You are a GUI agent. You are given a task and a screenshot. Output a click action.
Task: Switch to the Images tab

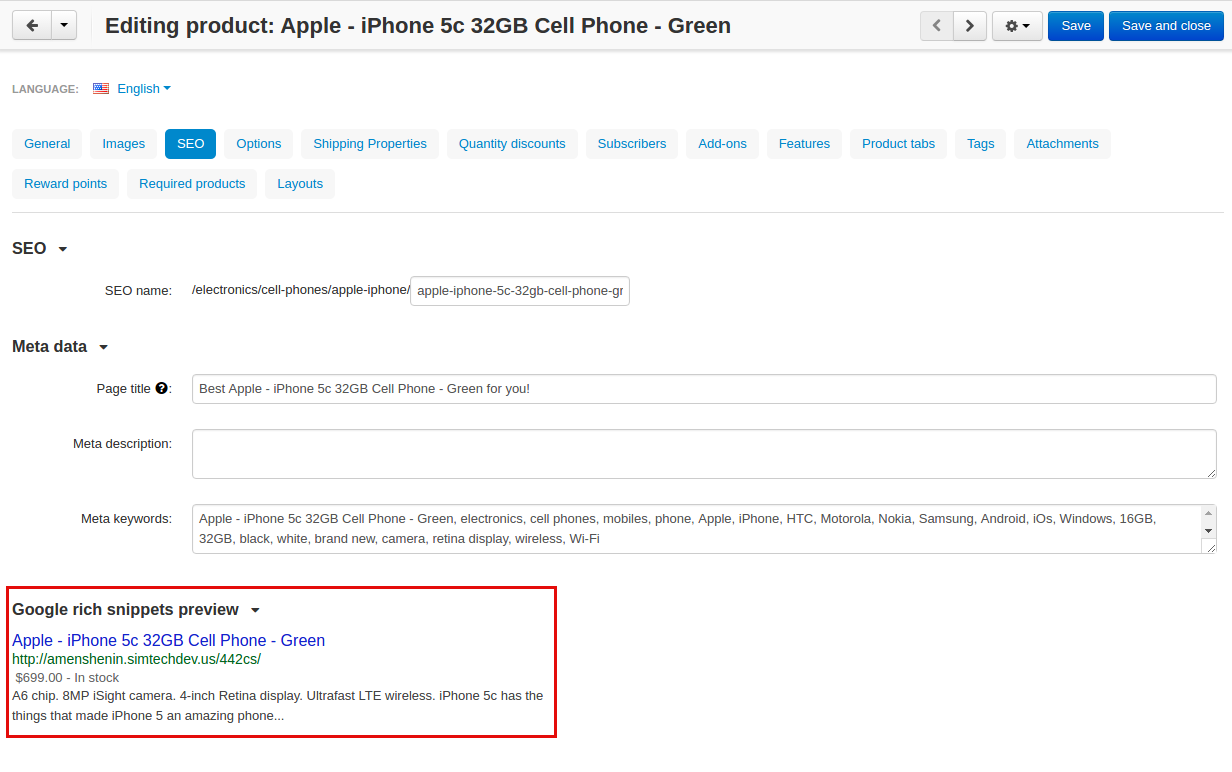pos(124,144)
